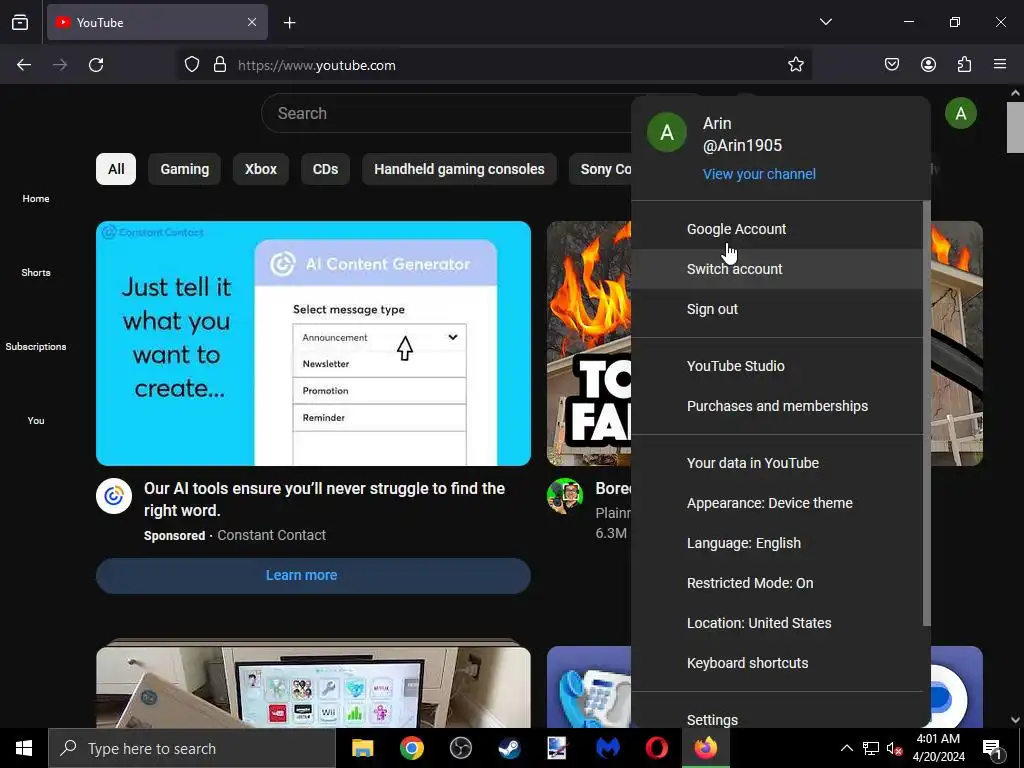
Task: Choose Sign out from account menu
Action: 777,309
